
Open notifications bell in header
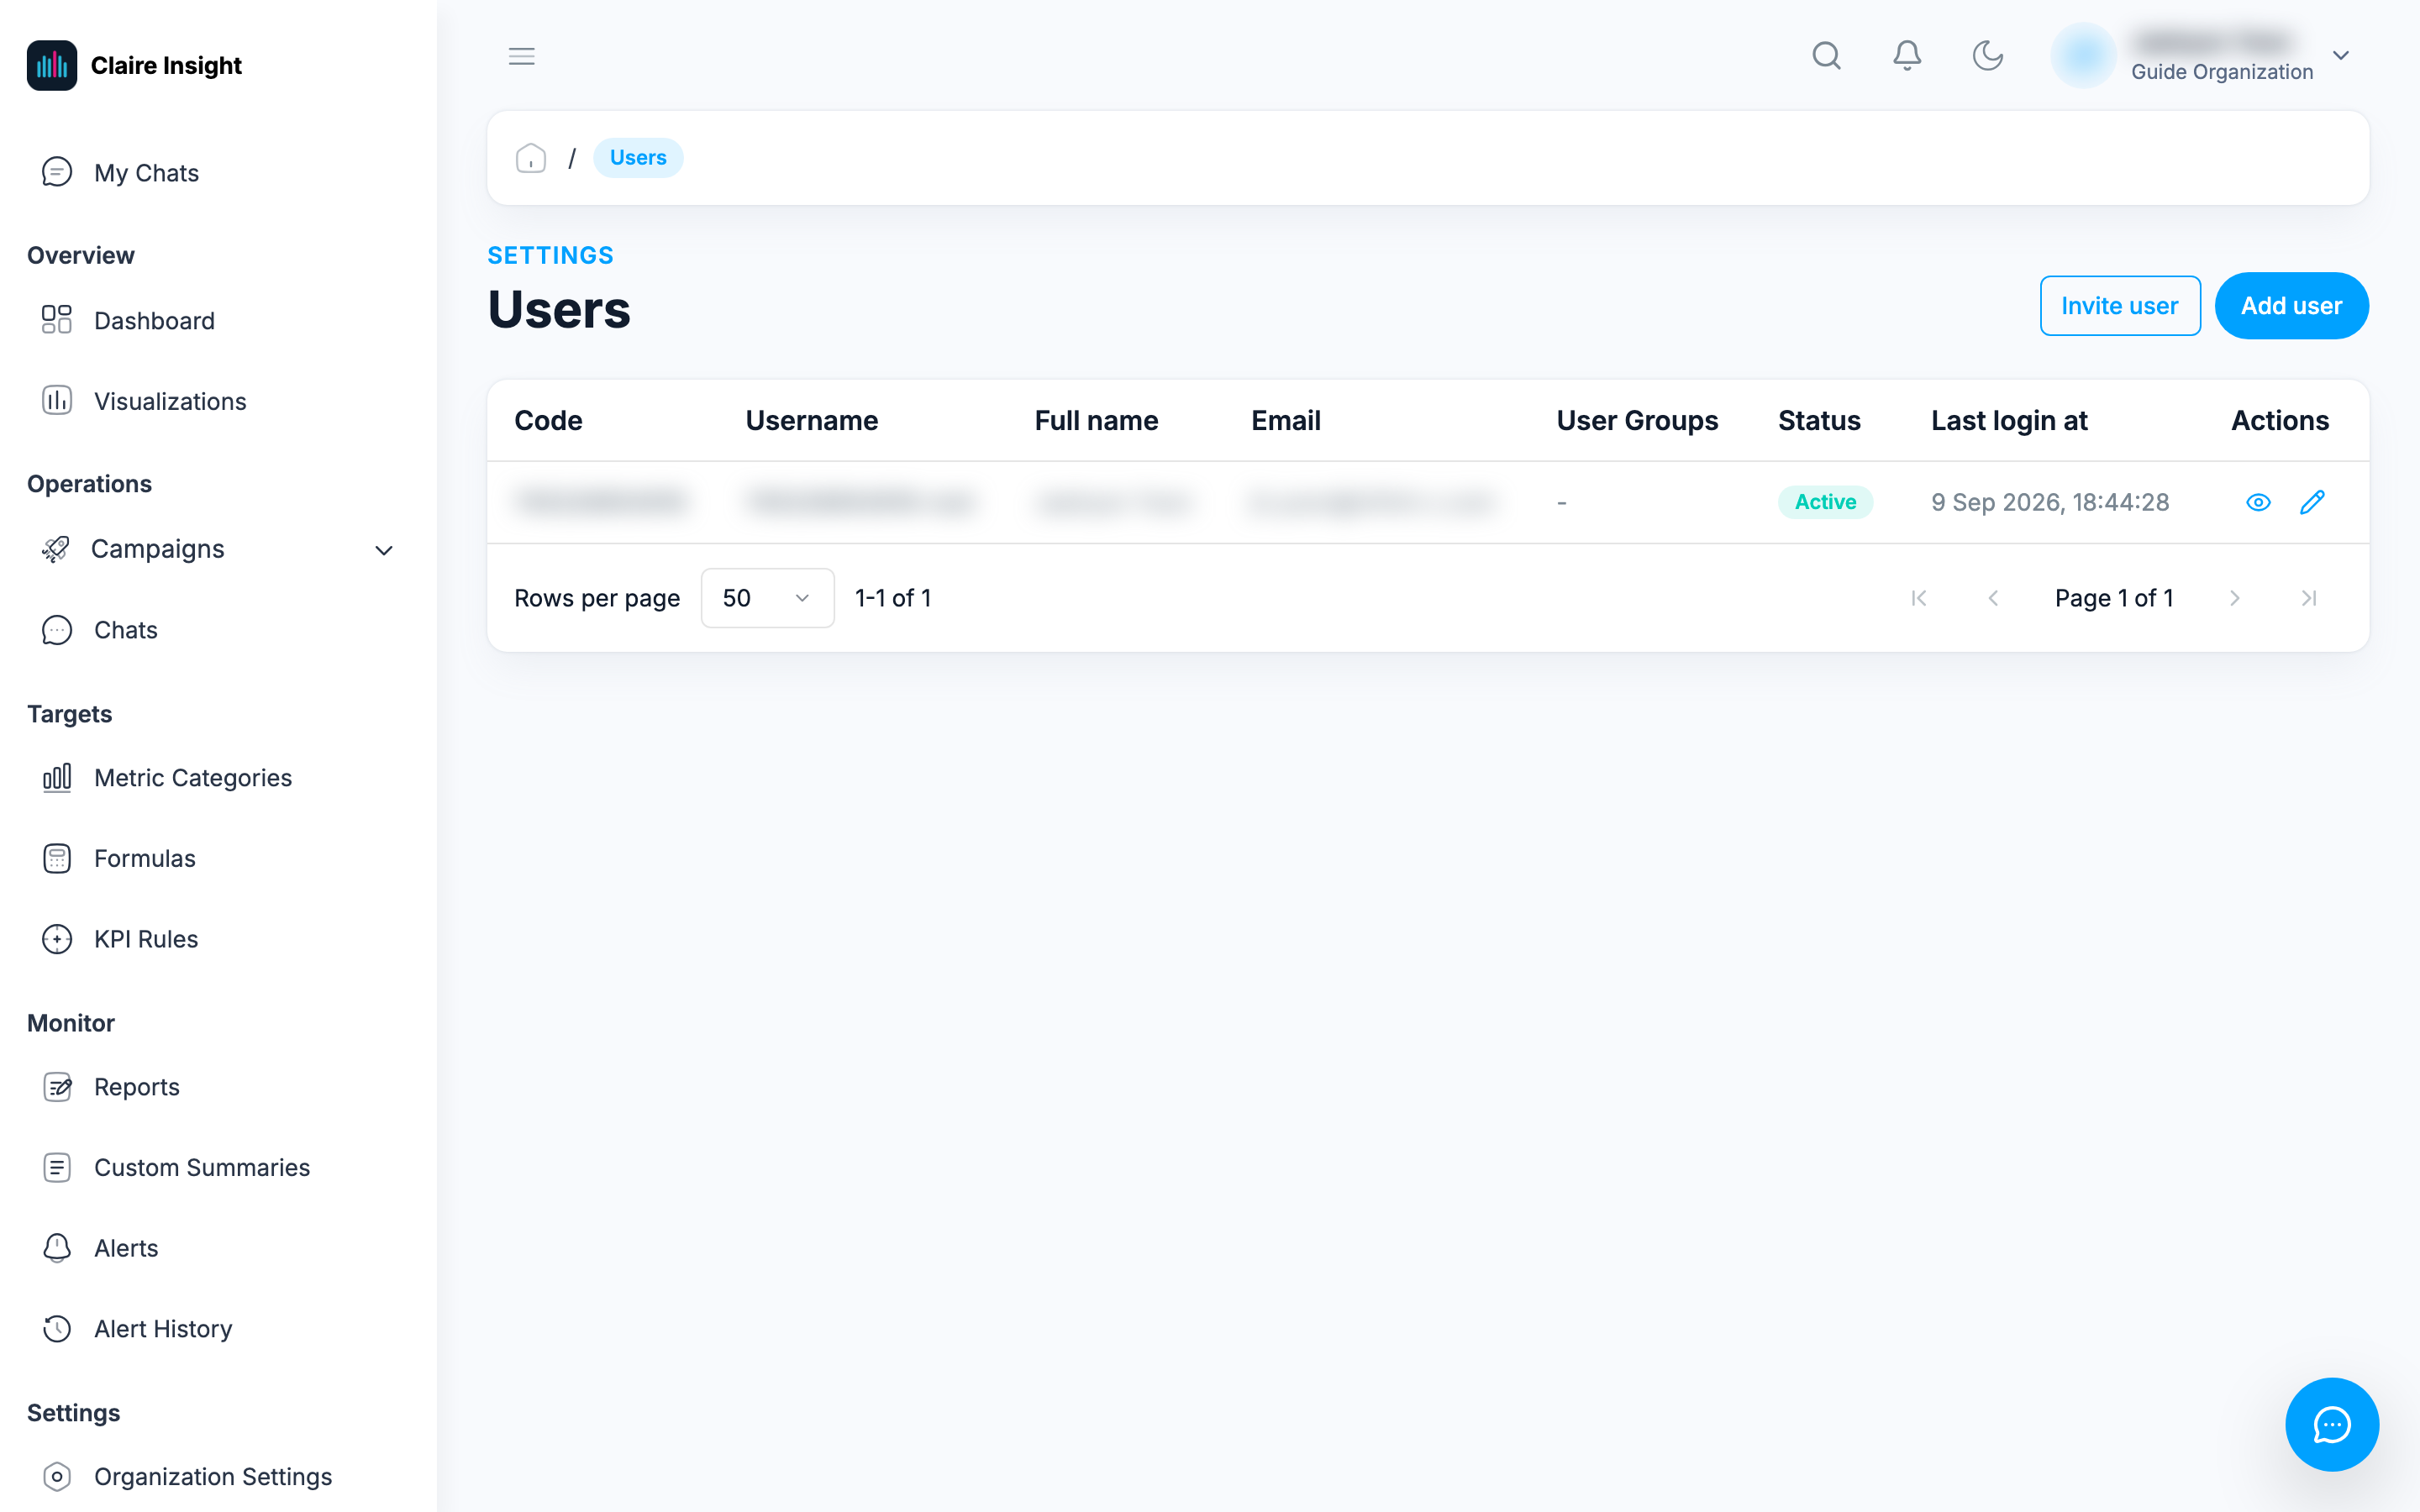[1907, 56]
